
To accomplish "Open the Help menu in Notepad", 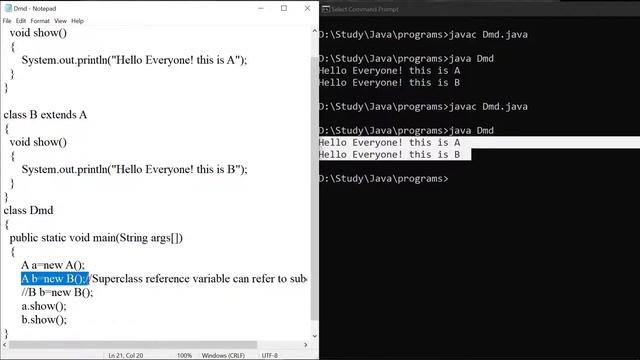I will pyautogui.click(x=78, y=21).
